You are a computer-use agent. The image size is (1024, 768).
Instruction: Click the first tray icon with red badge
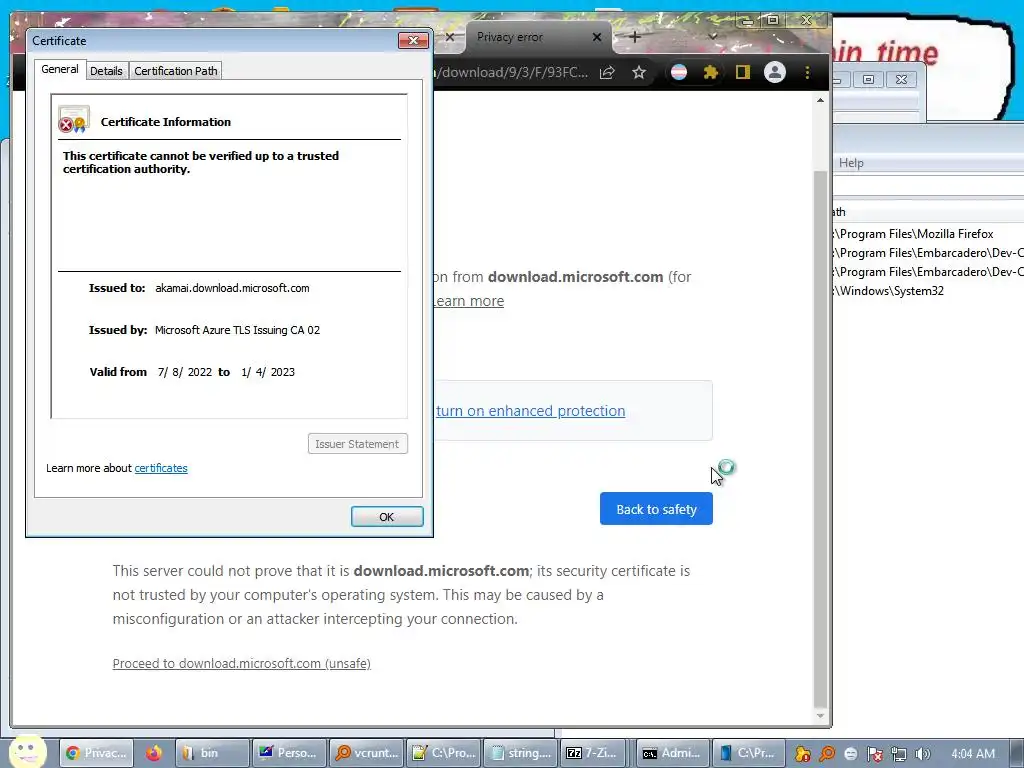coord(803,754)
